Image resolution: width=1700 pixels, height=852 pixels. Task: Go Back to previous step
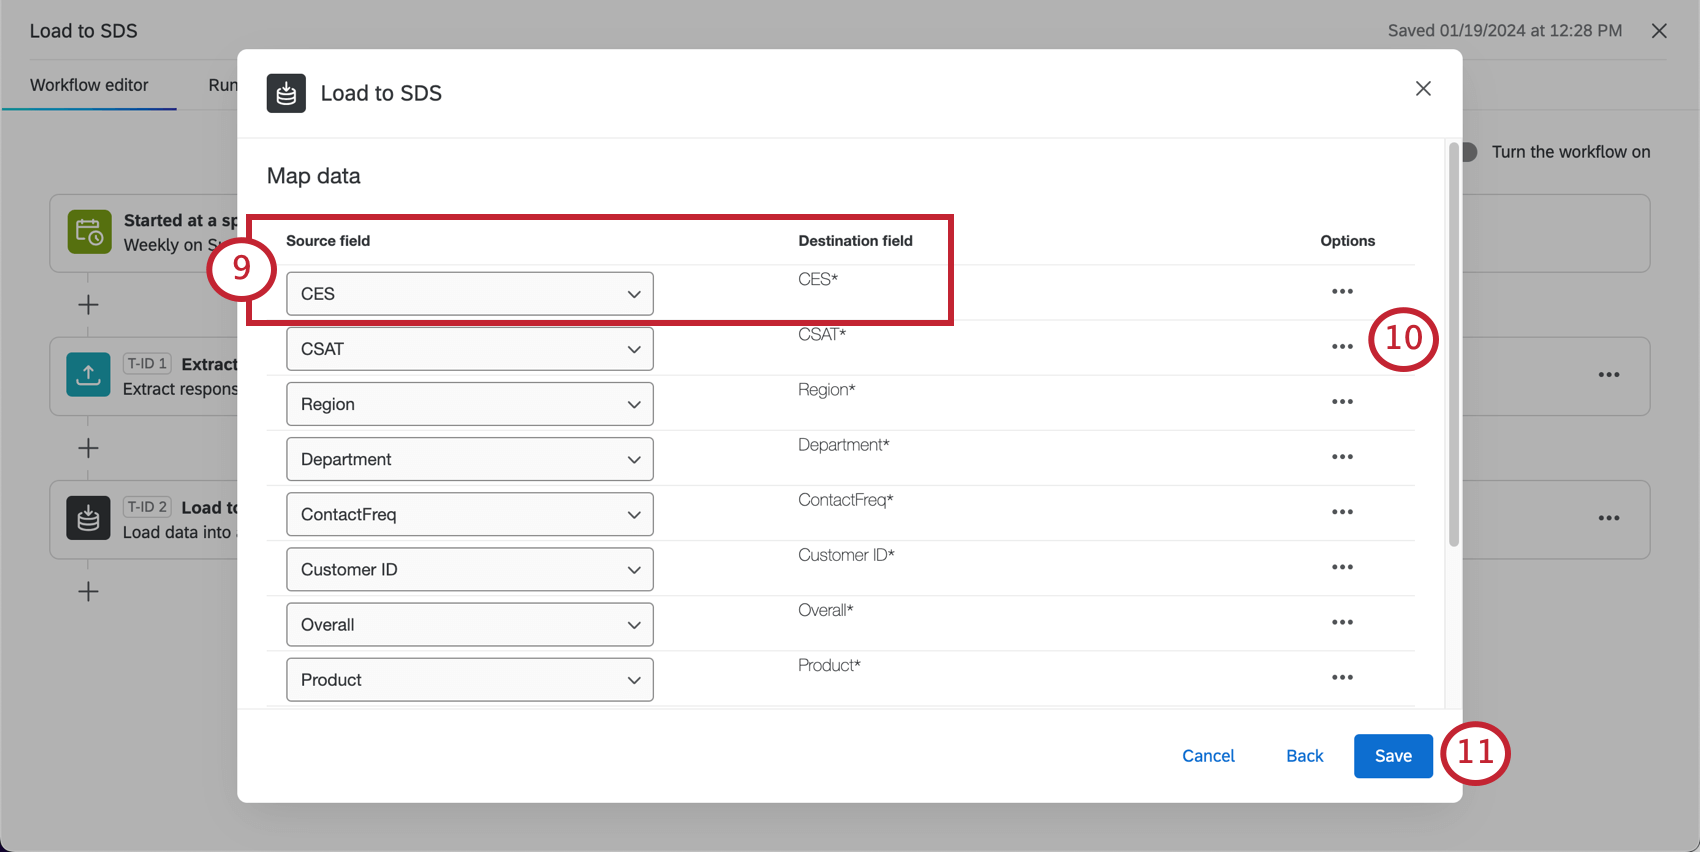tap(1304, 756)
